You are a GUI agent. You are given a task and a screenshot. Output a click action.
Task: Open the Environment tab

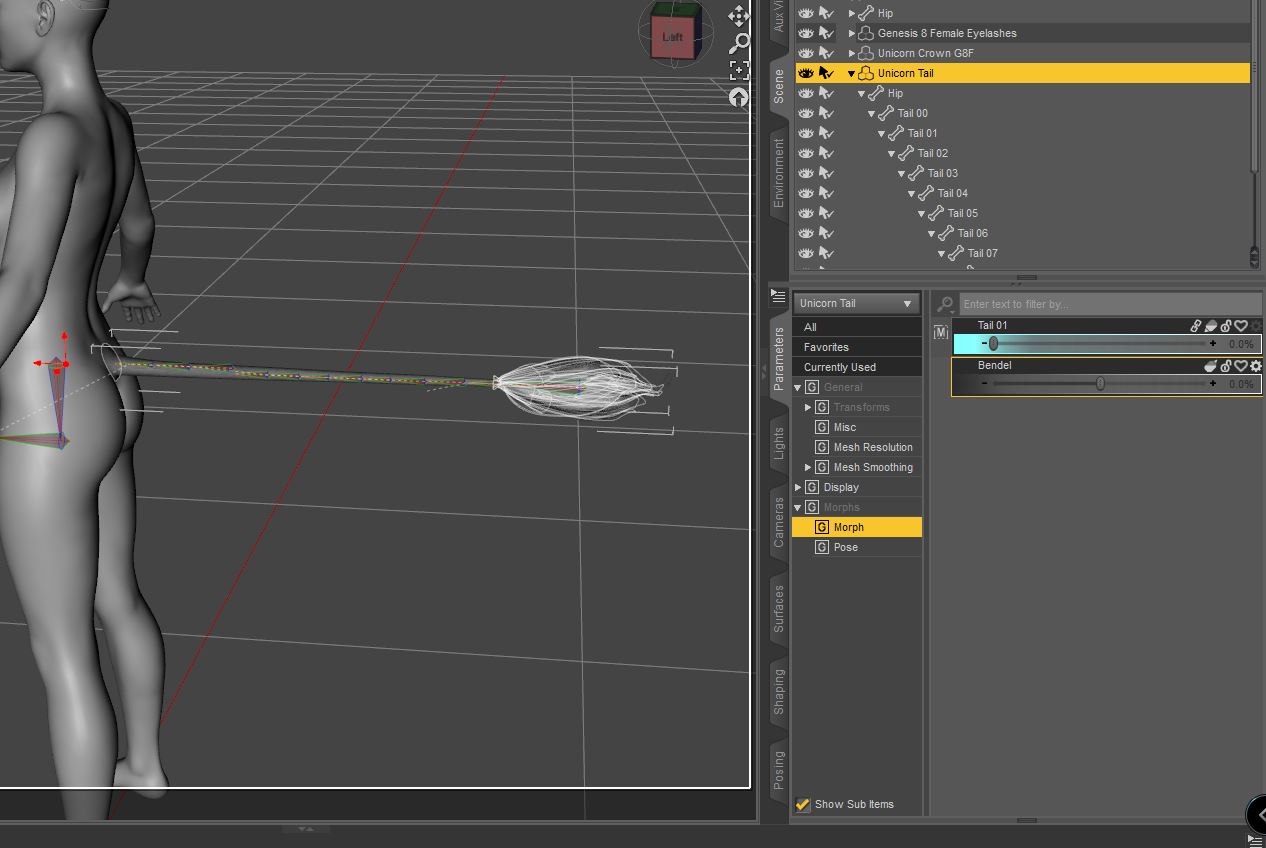778,173
